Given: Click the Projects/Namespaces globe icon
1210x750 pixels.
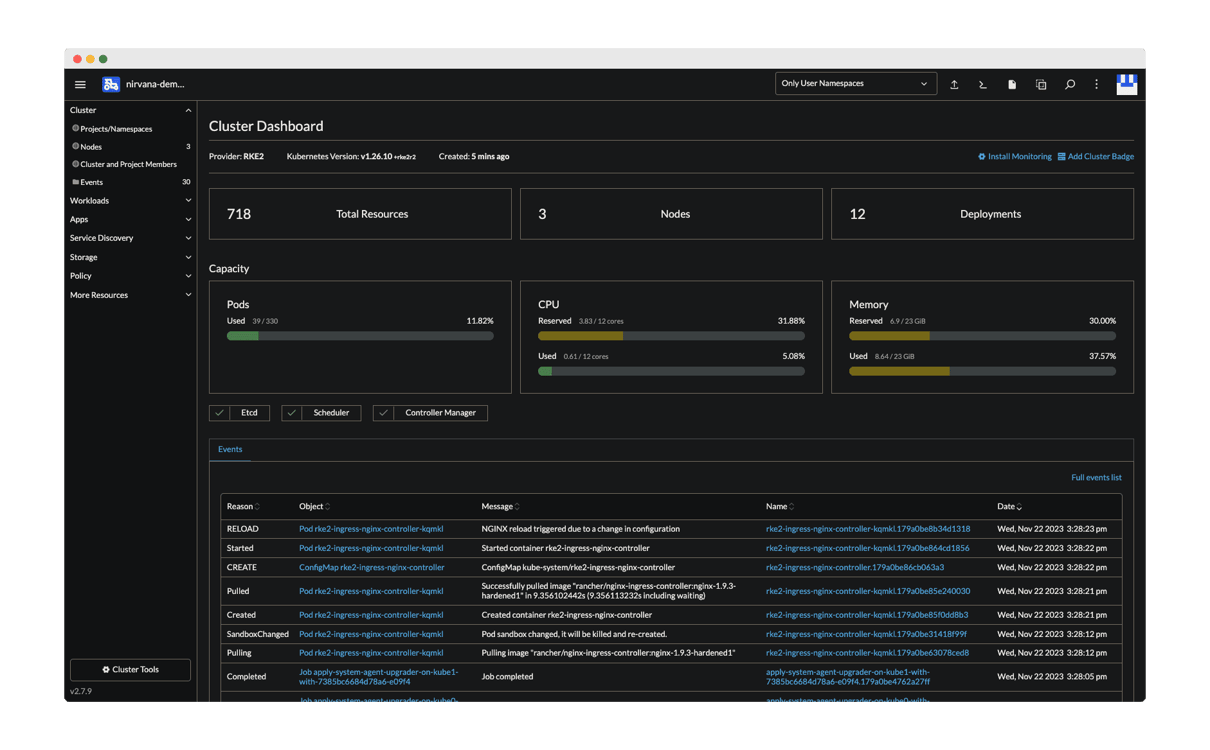Looking at the screenshot, I should click(x=75, y=129).
